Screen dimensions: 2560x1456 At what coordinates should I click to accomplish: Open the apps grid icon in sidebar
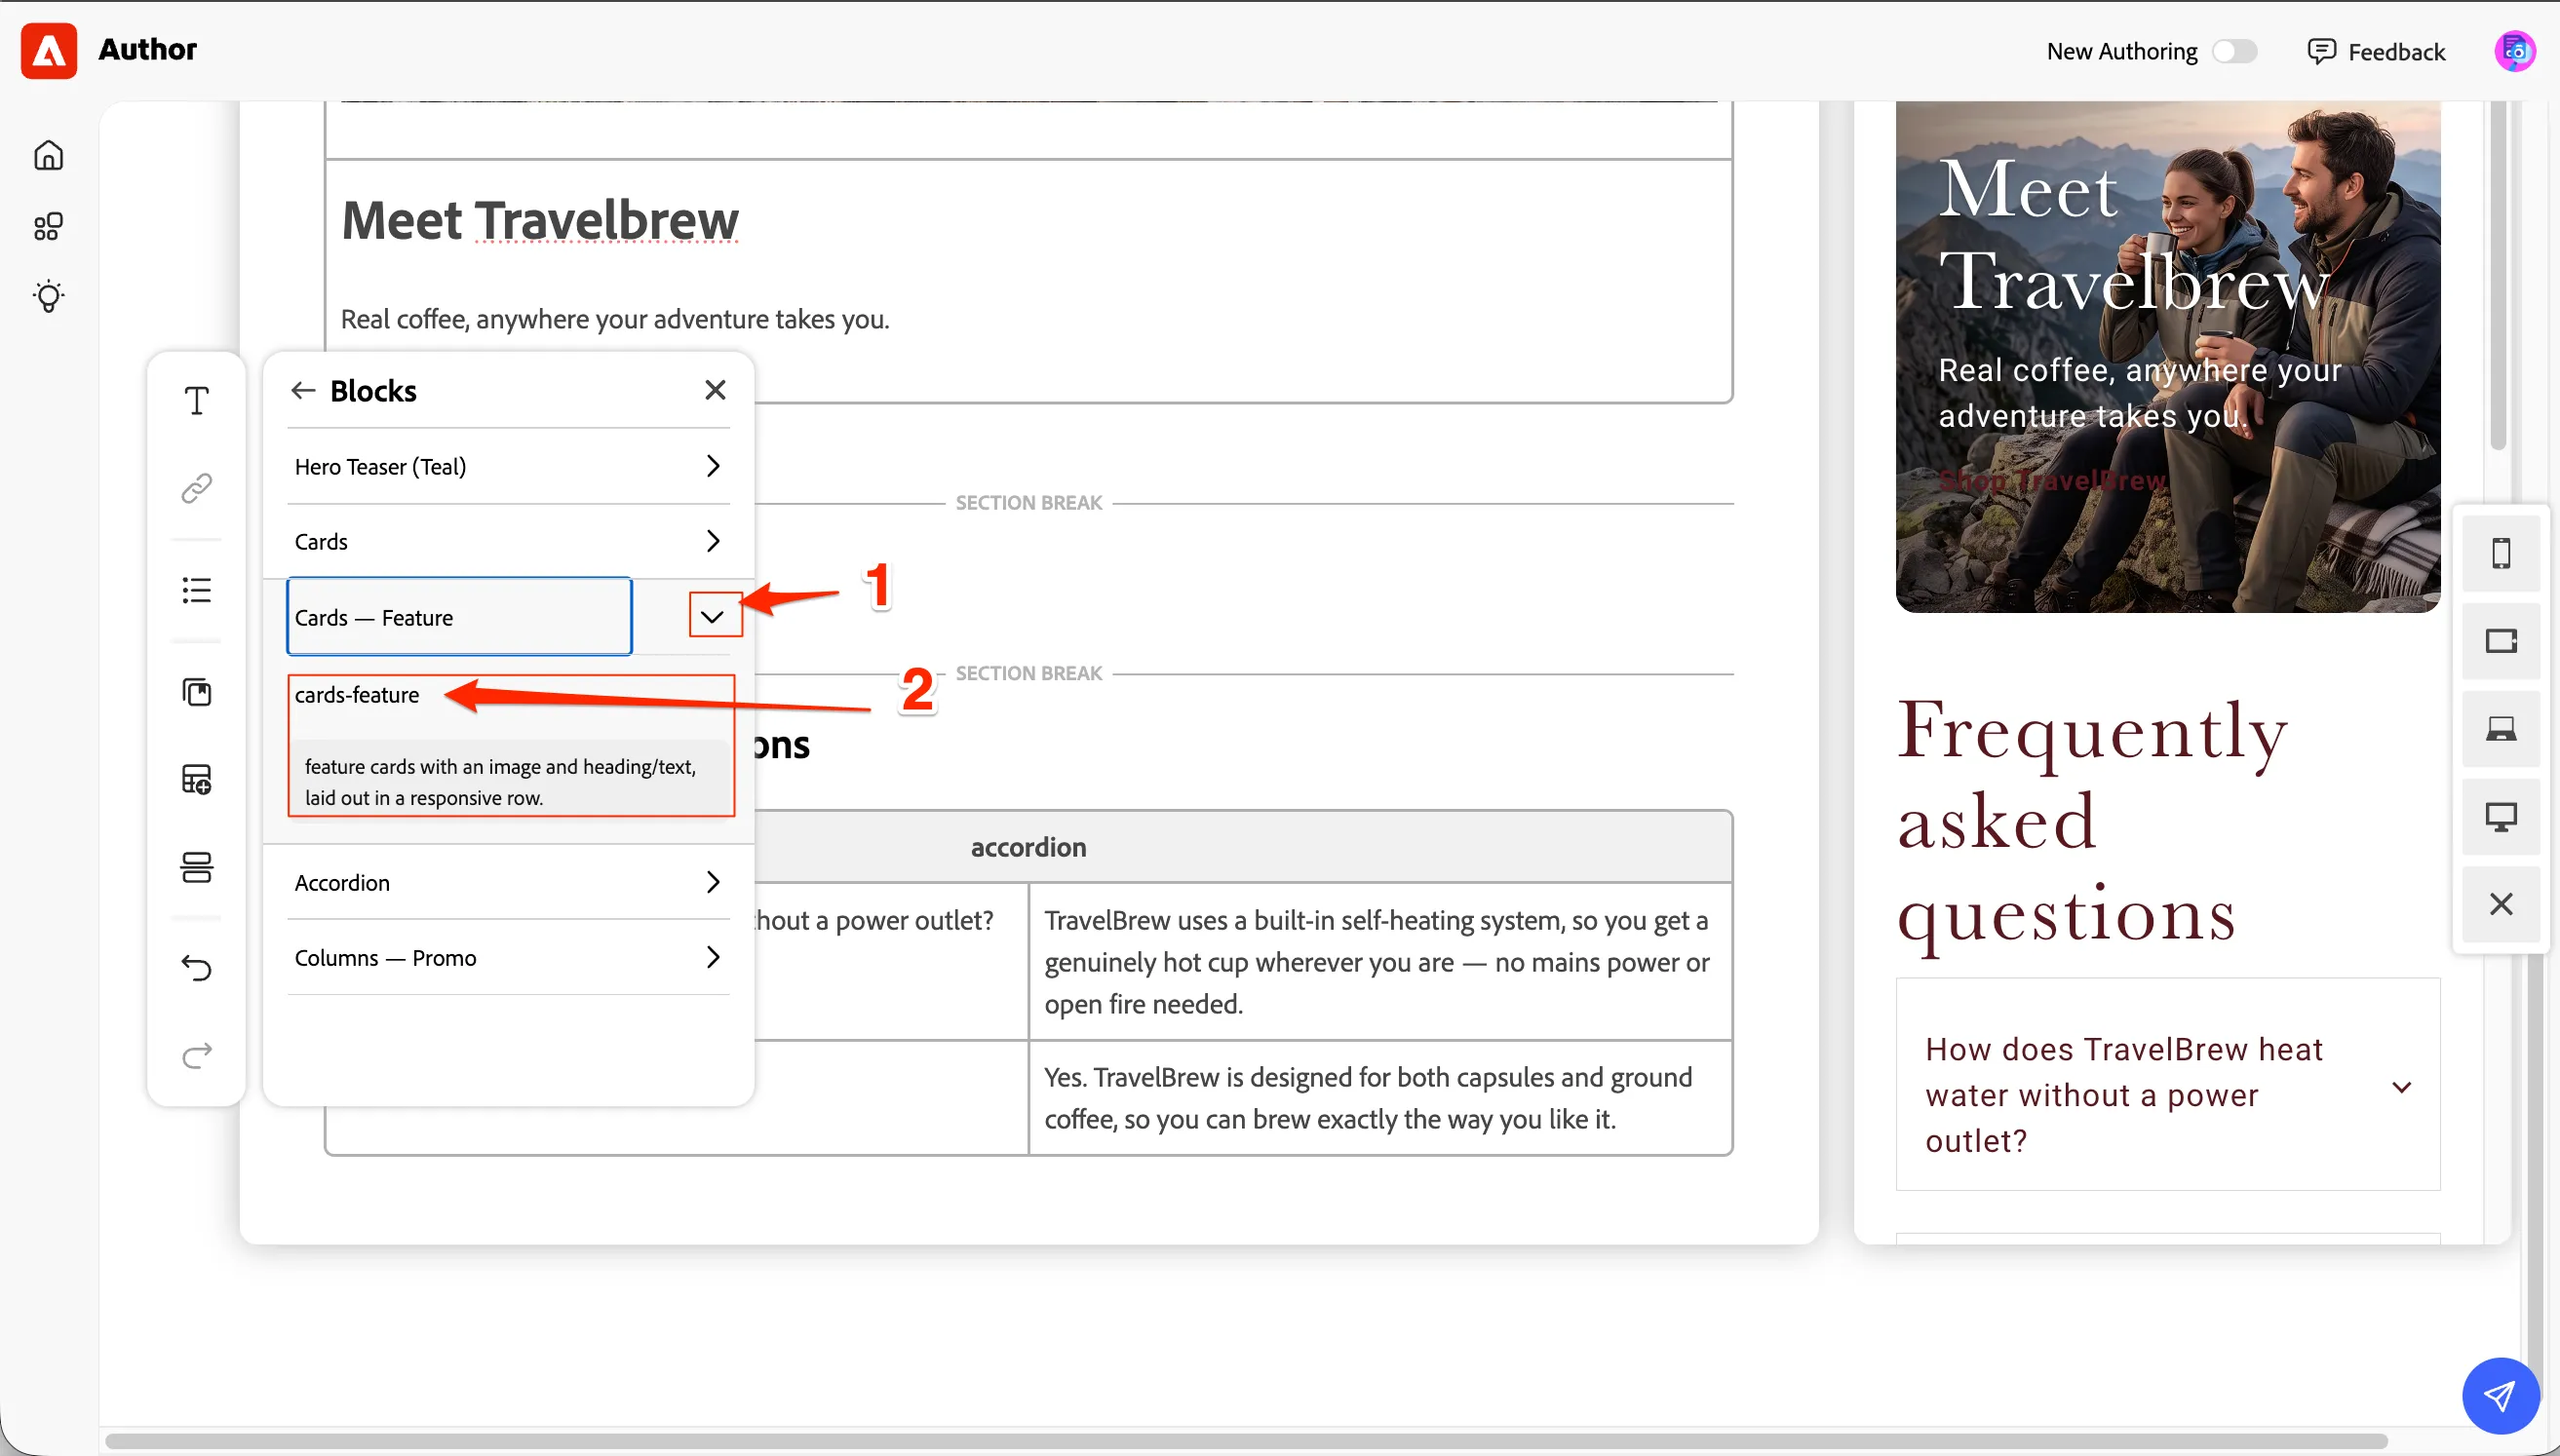tap(48, 226)
